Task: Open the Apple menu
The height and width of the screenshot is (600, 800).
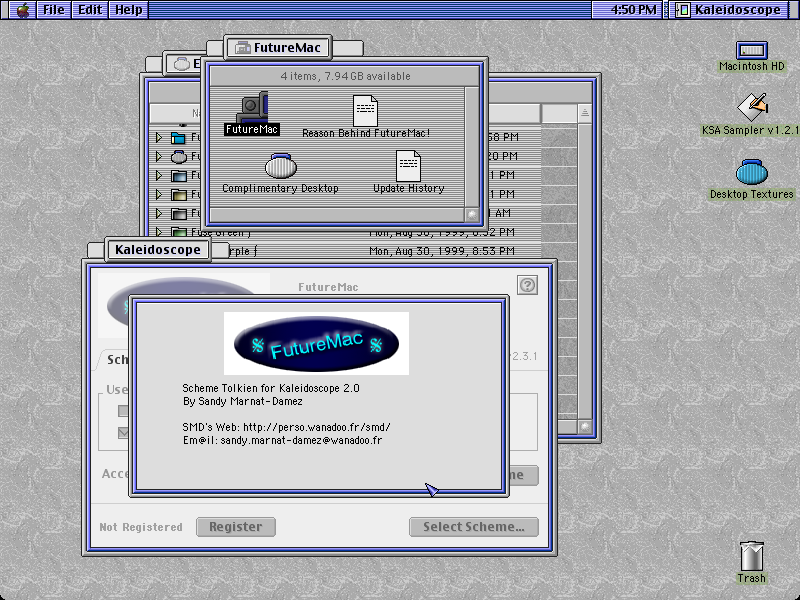Action: point(22,10)
